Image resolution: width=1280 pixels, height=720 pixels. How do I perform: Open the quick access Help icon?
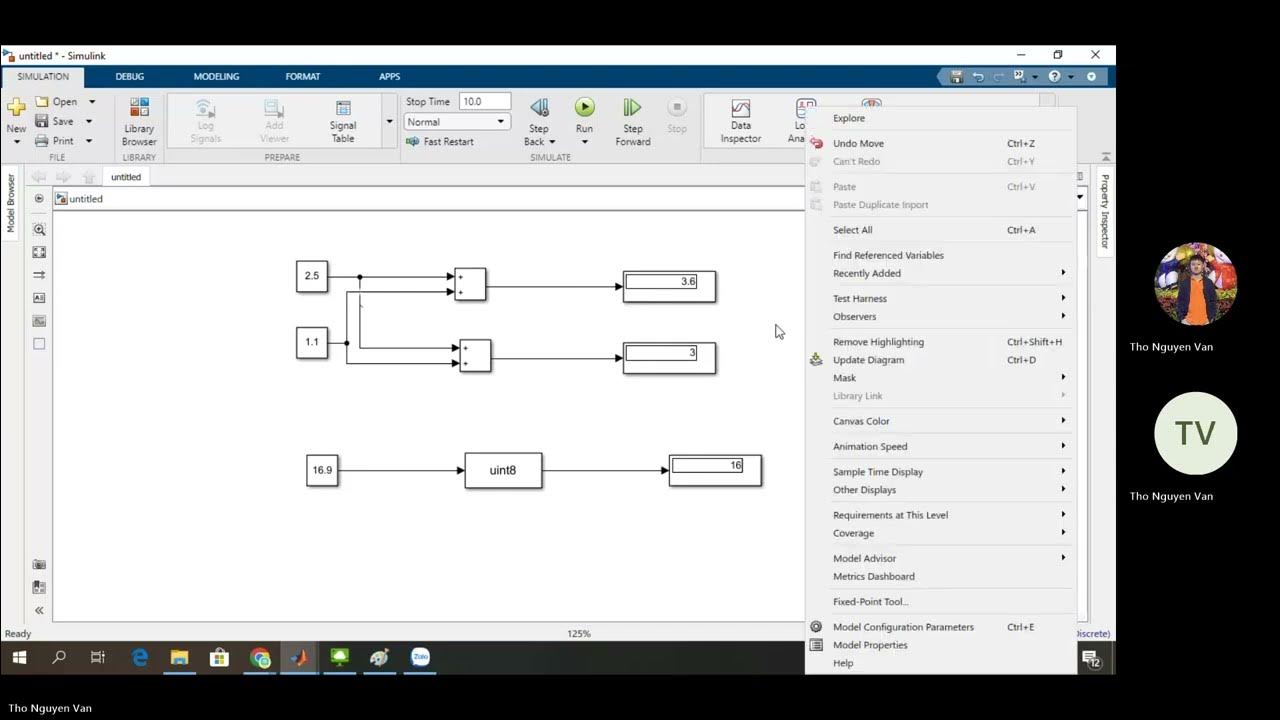tap(1054, 76)
